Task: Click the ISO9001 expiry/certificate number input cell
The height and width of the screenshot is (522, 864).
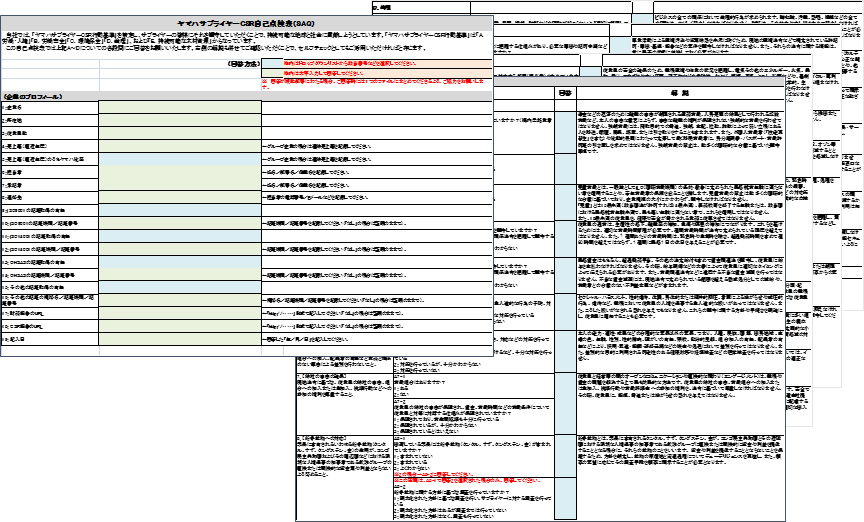Action: [180, 225]
